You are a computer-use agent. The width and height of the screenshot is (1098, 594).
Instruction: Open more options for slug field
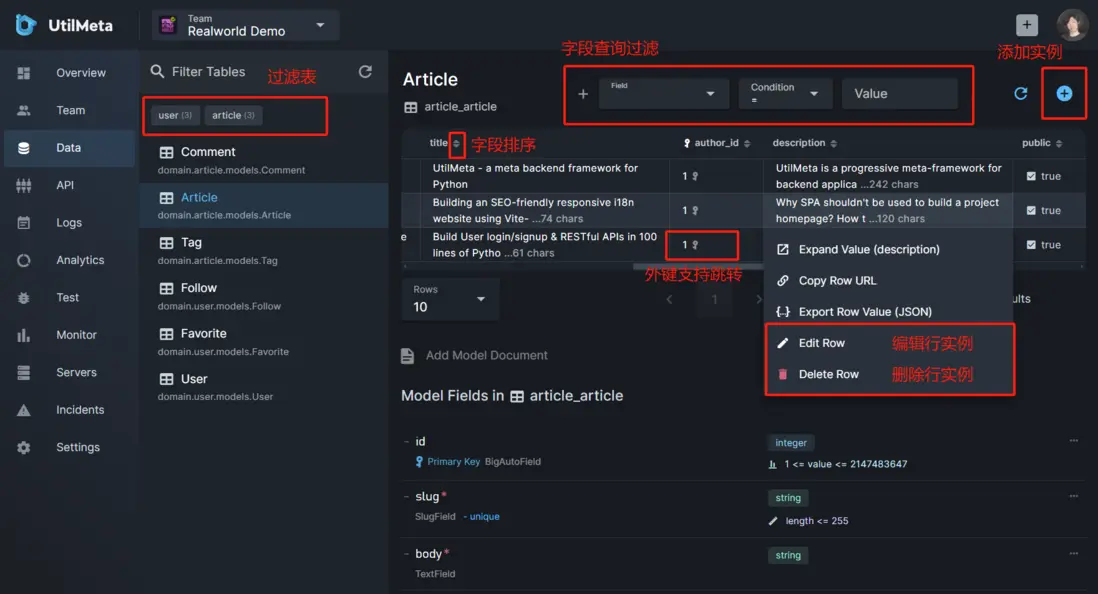(1073, 497)
